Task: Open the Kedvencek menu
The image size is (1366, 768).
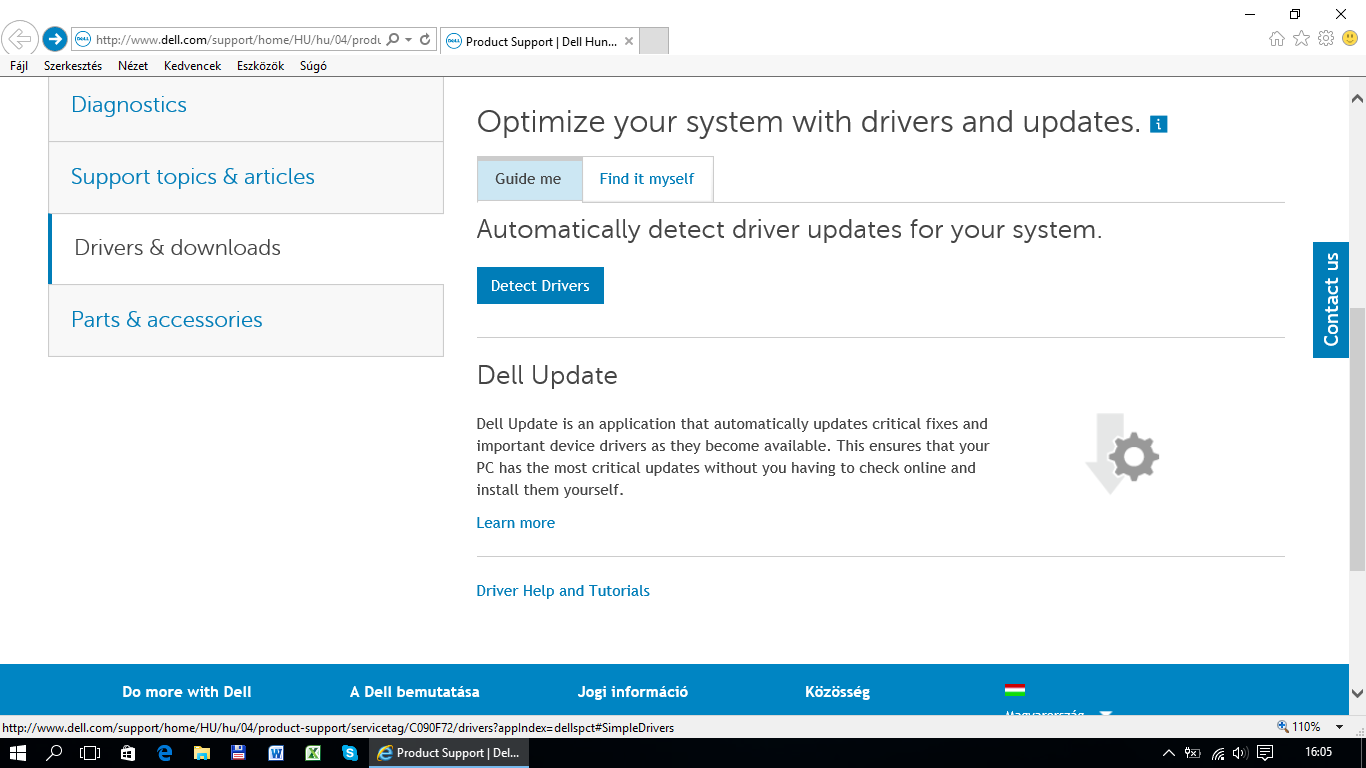Action: (192, 66)
